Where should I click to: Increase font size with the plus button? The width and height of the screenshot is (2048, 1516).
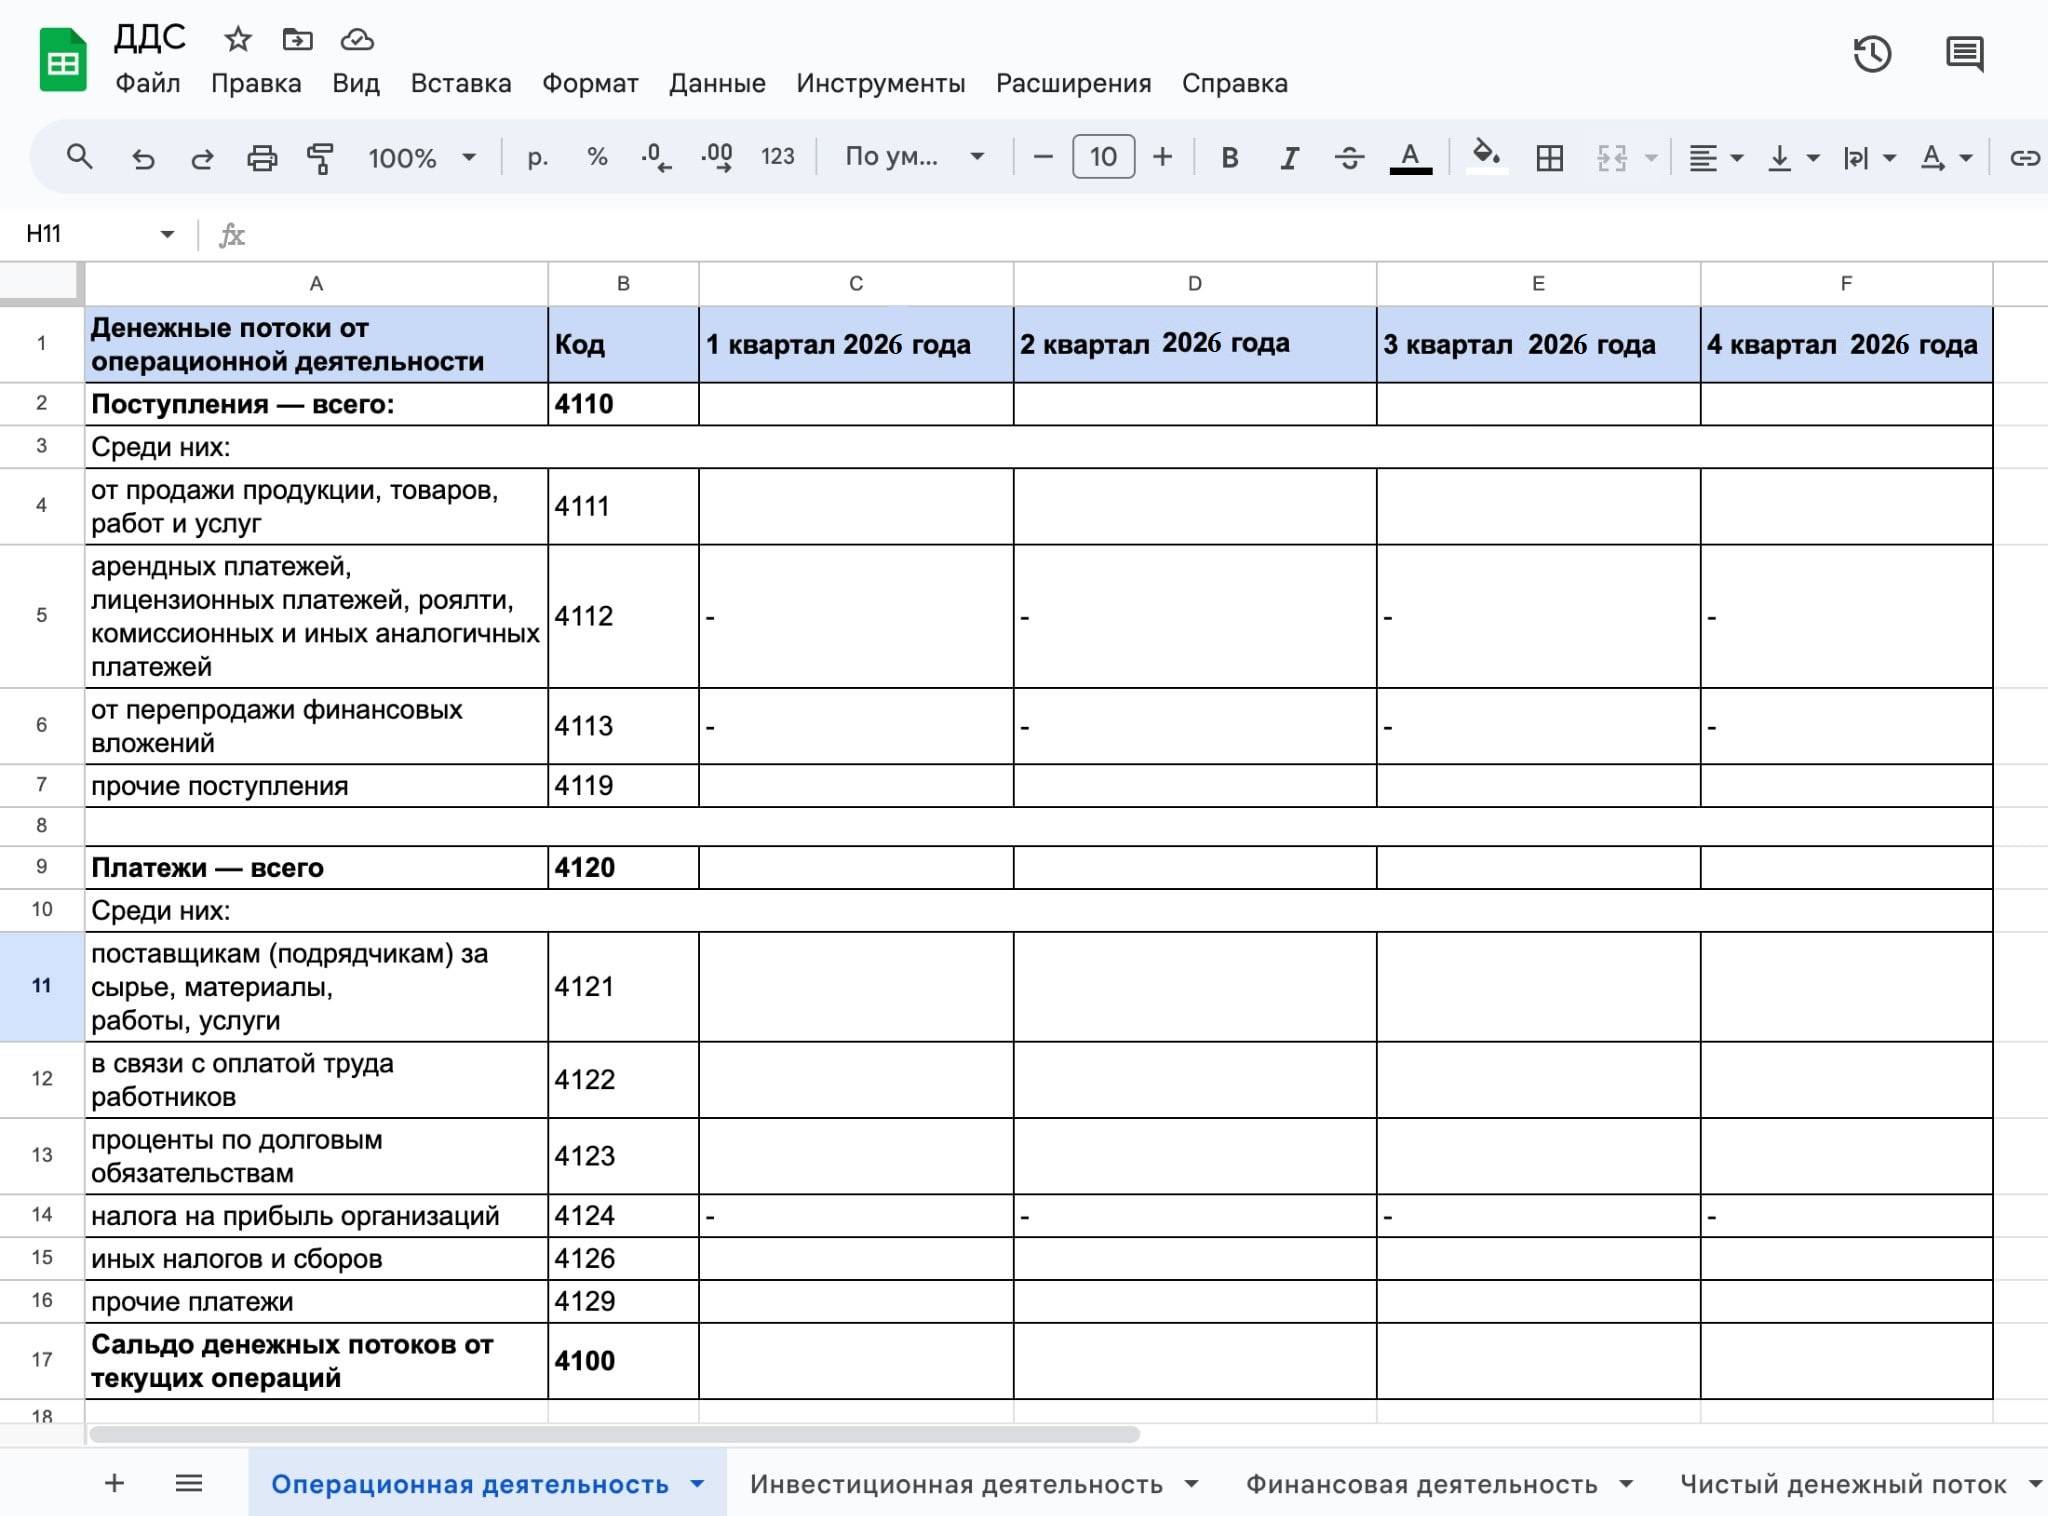pyautogui.click(x=1162, y=157)
